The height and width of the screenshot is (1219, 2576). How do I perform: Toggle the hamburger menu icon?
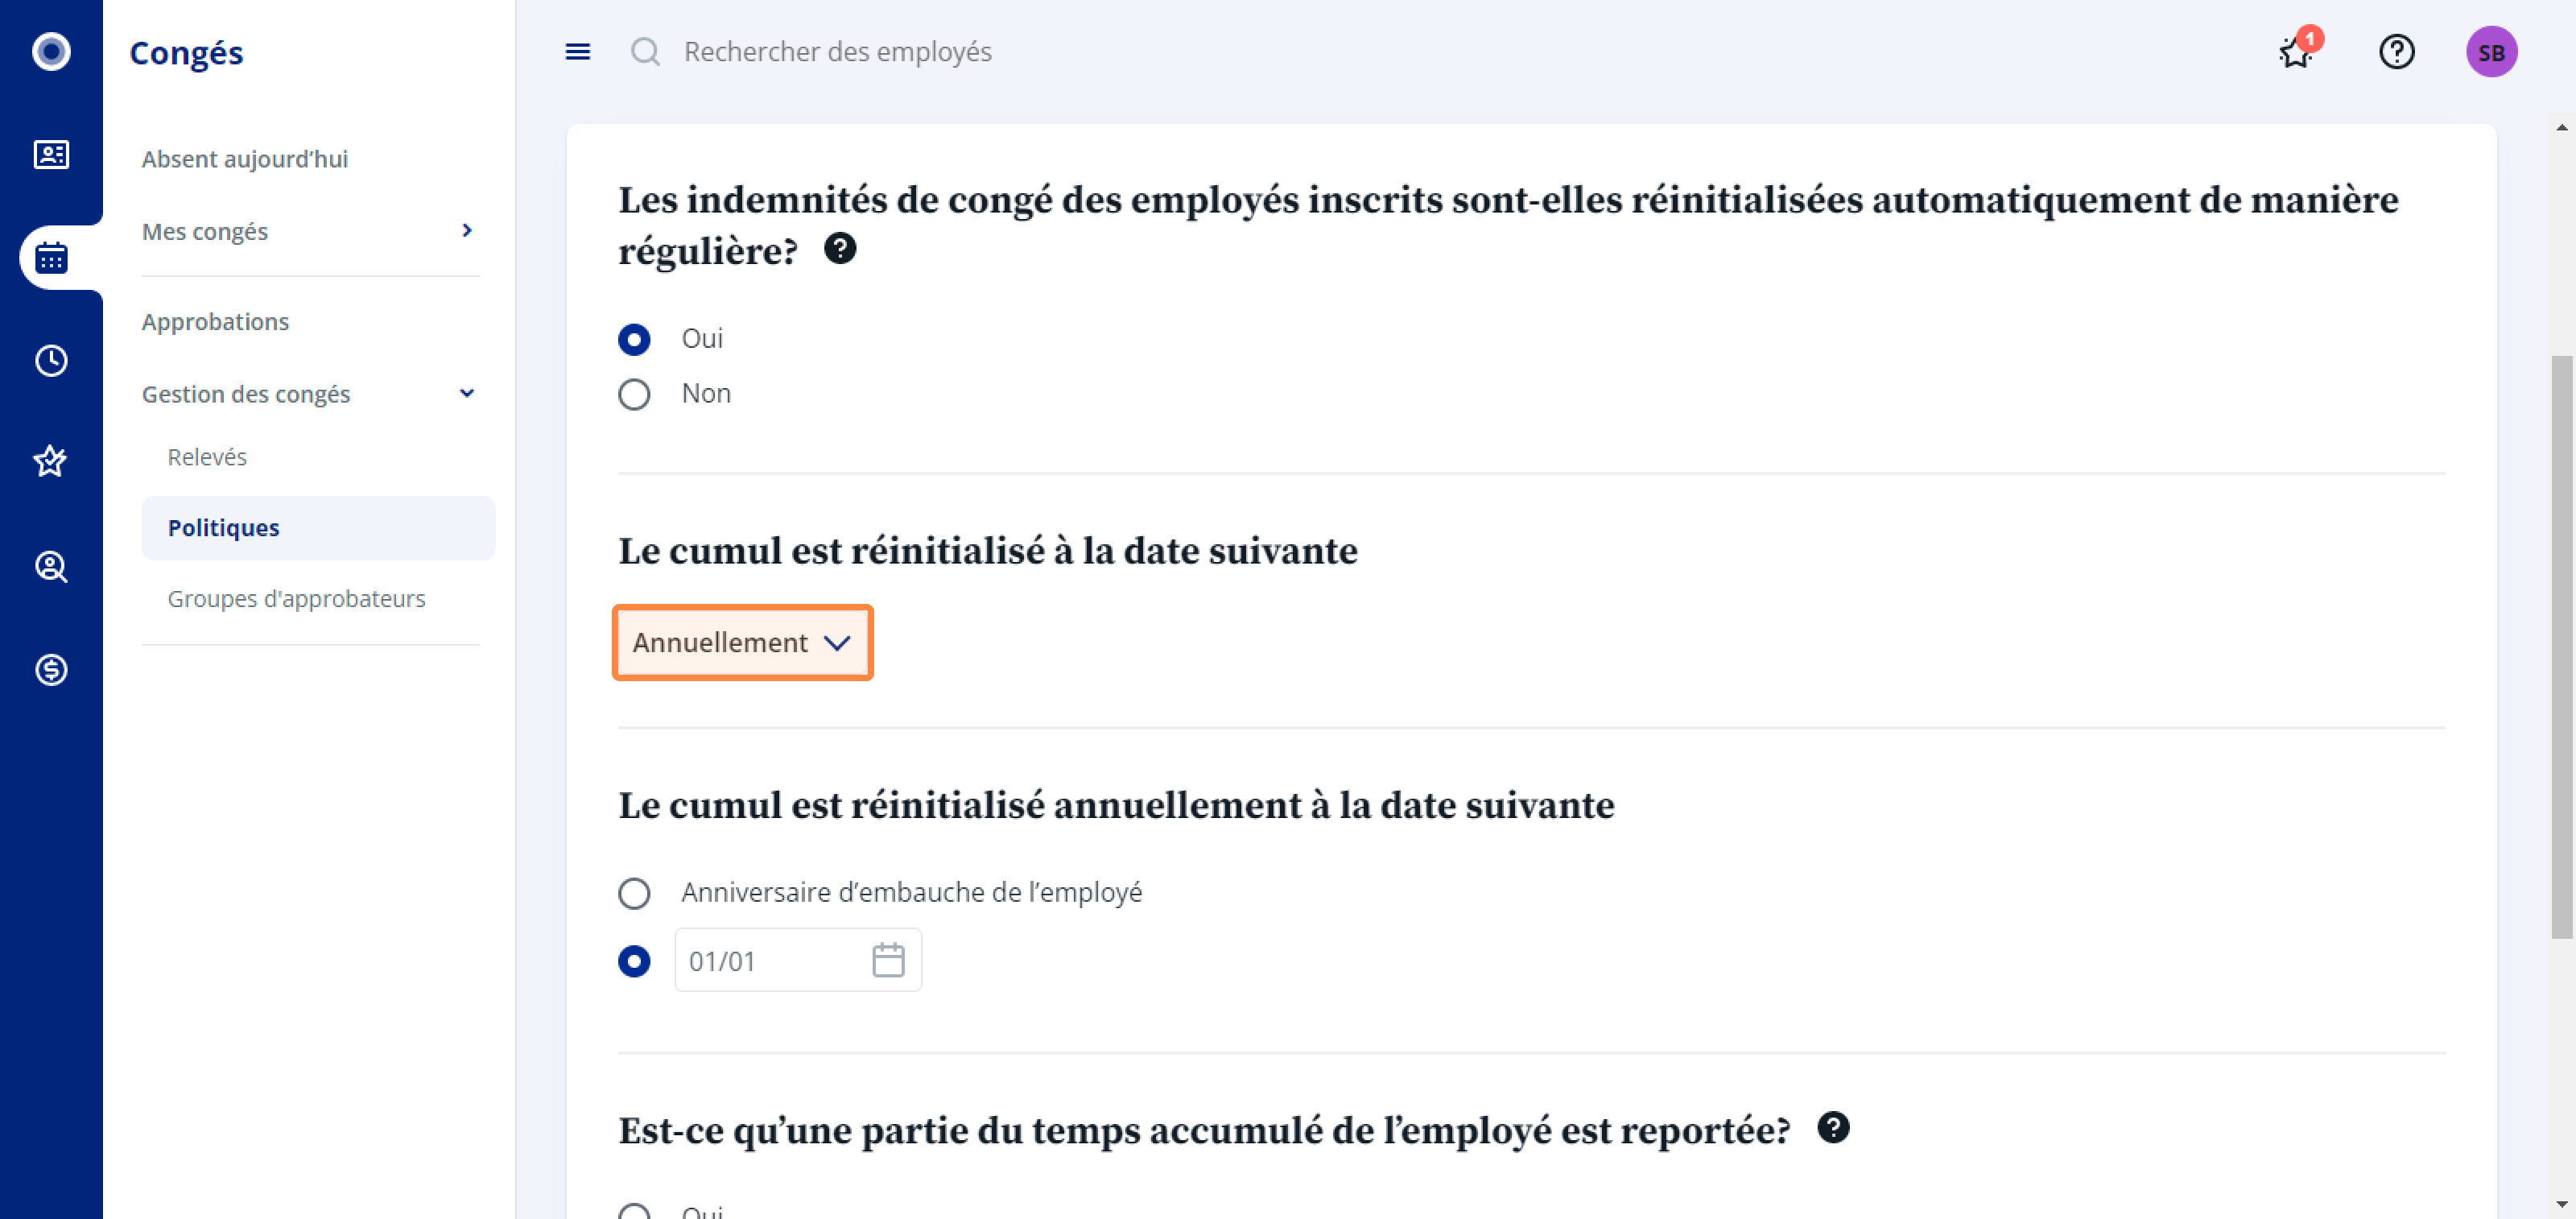[578, 51]
